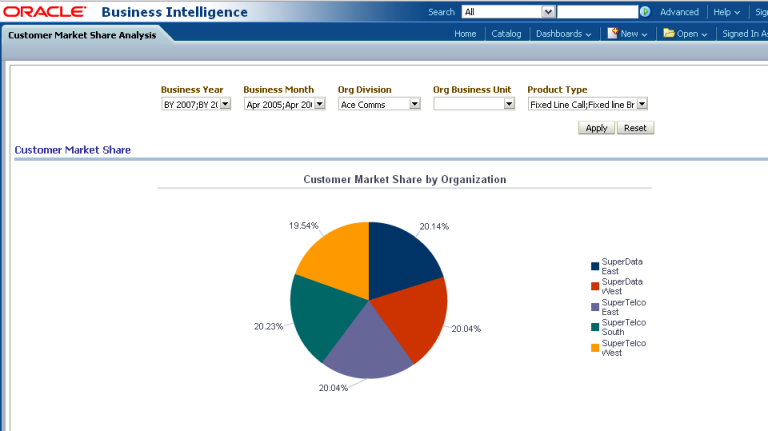Image resolution: width=768 pixels, height=431 pixels.
Task: Click the purple SuperTelco East pie slice
Action: click(x=368, y=348)
